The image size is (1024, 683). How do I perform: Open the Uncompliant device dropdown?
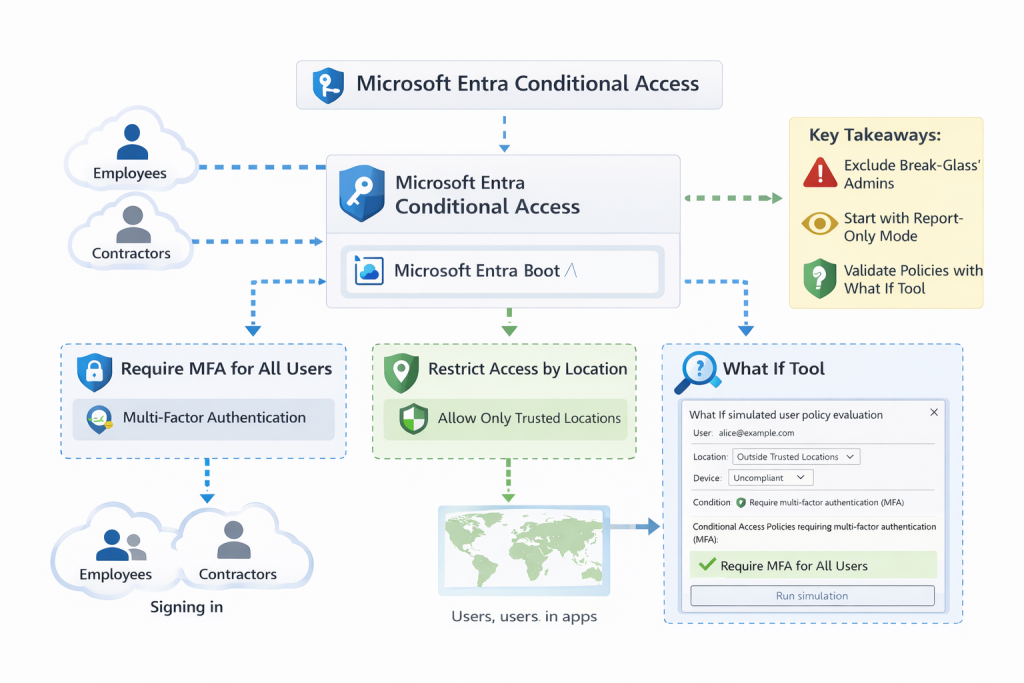tap(771, 478)
